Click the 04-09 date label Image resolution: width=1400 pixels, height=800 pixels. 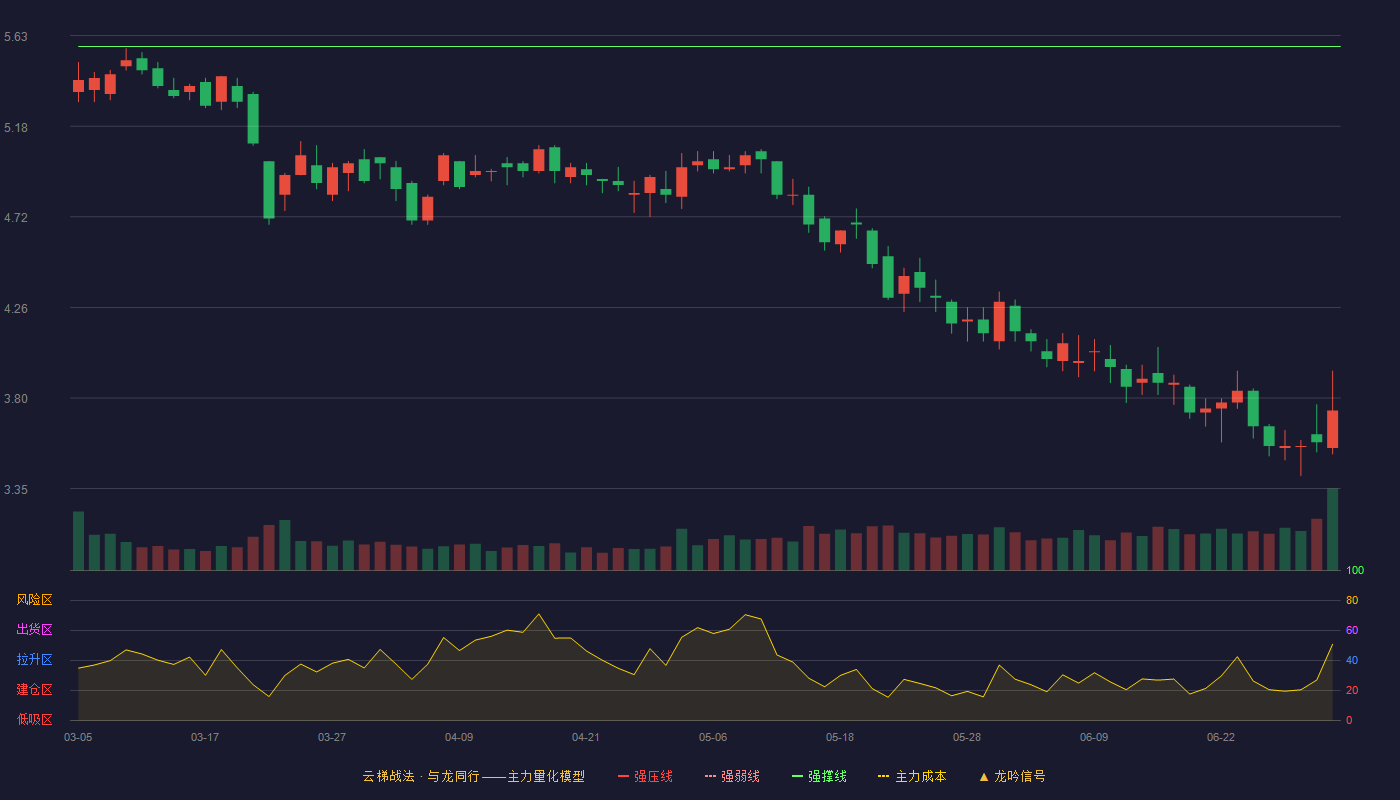tap(459, 737)
